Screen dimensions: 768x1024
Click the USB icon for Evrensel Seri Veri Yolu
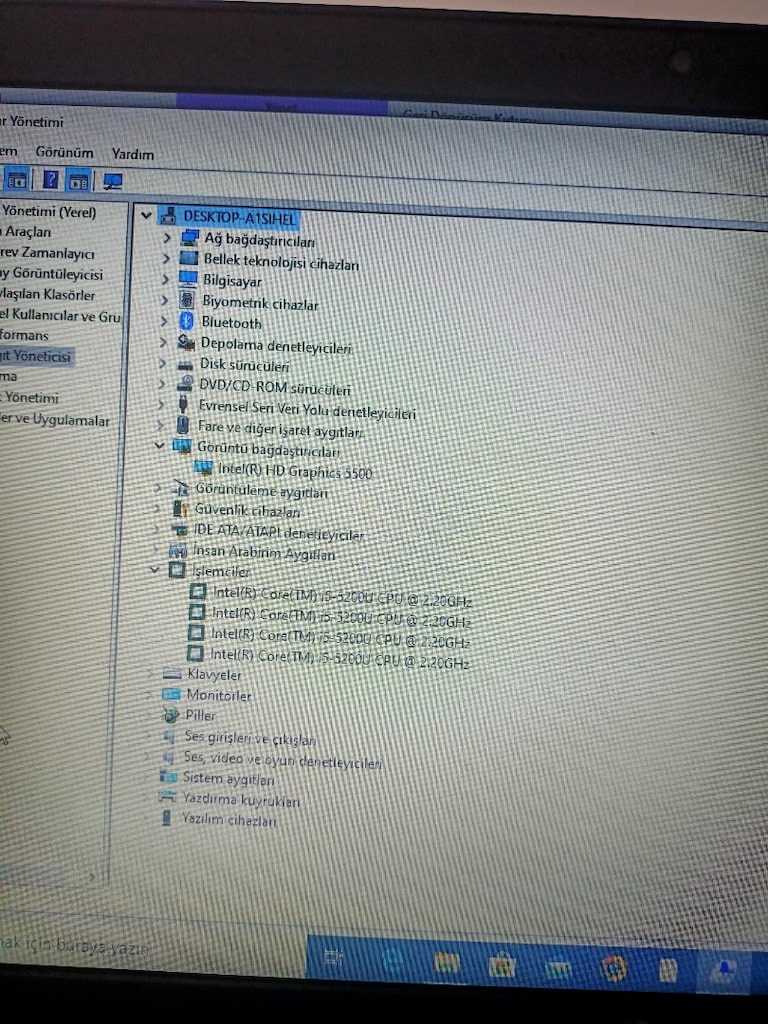pyautogui.click(x=184, y=405)
